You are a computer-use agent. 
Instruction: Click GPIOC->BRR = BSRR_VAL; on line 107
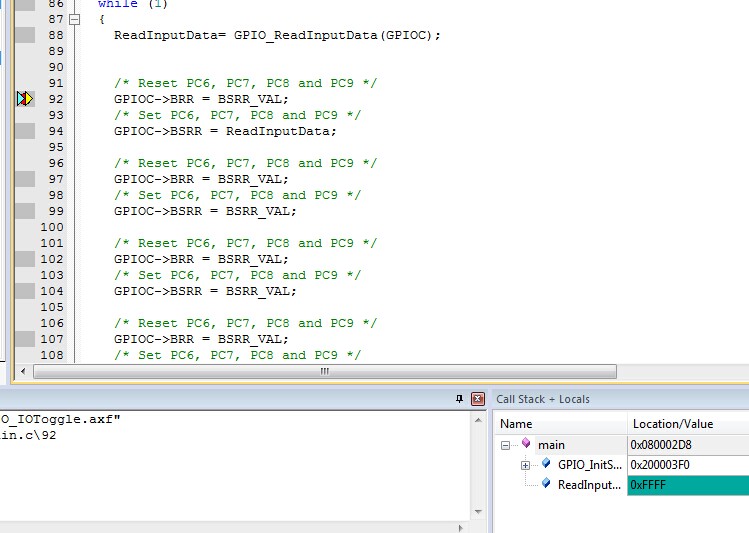tap(201, 339)
